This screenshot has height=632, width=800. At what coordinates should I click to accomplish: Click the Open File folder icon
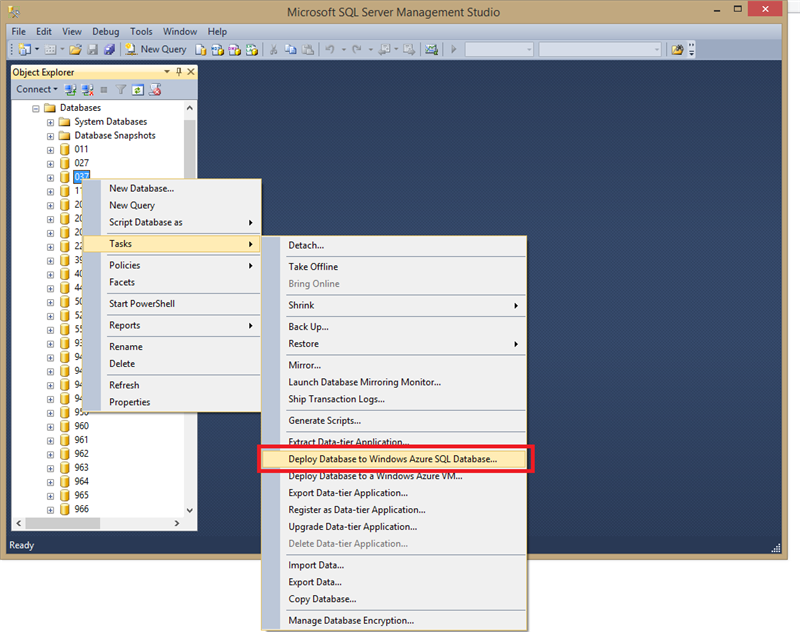(x=76, y=49)
